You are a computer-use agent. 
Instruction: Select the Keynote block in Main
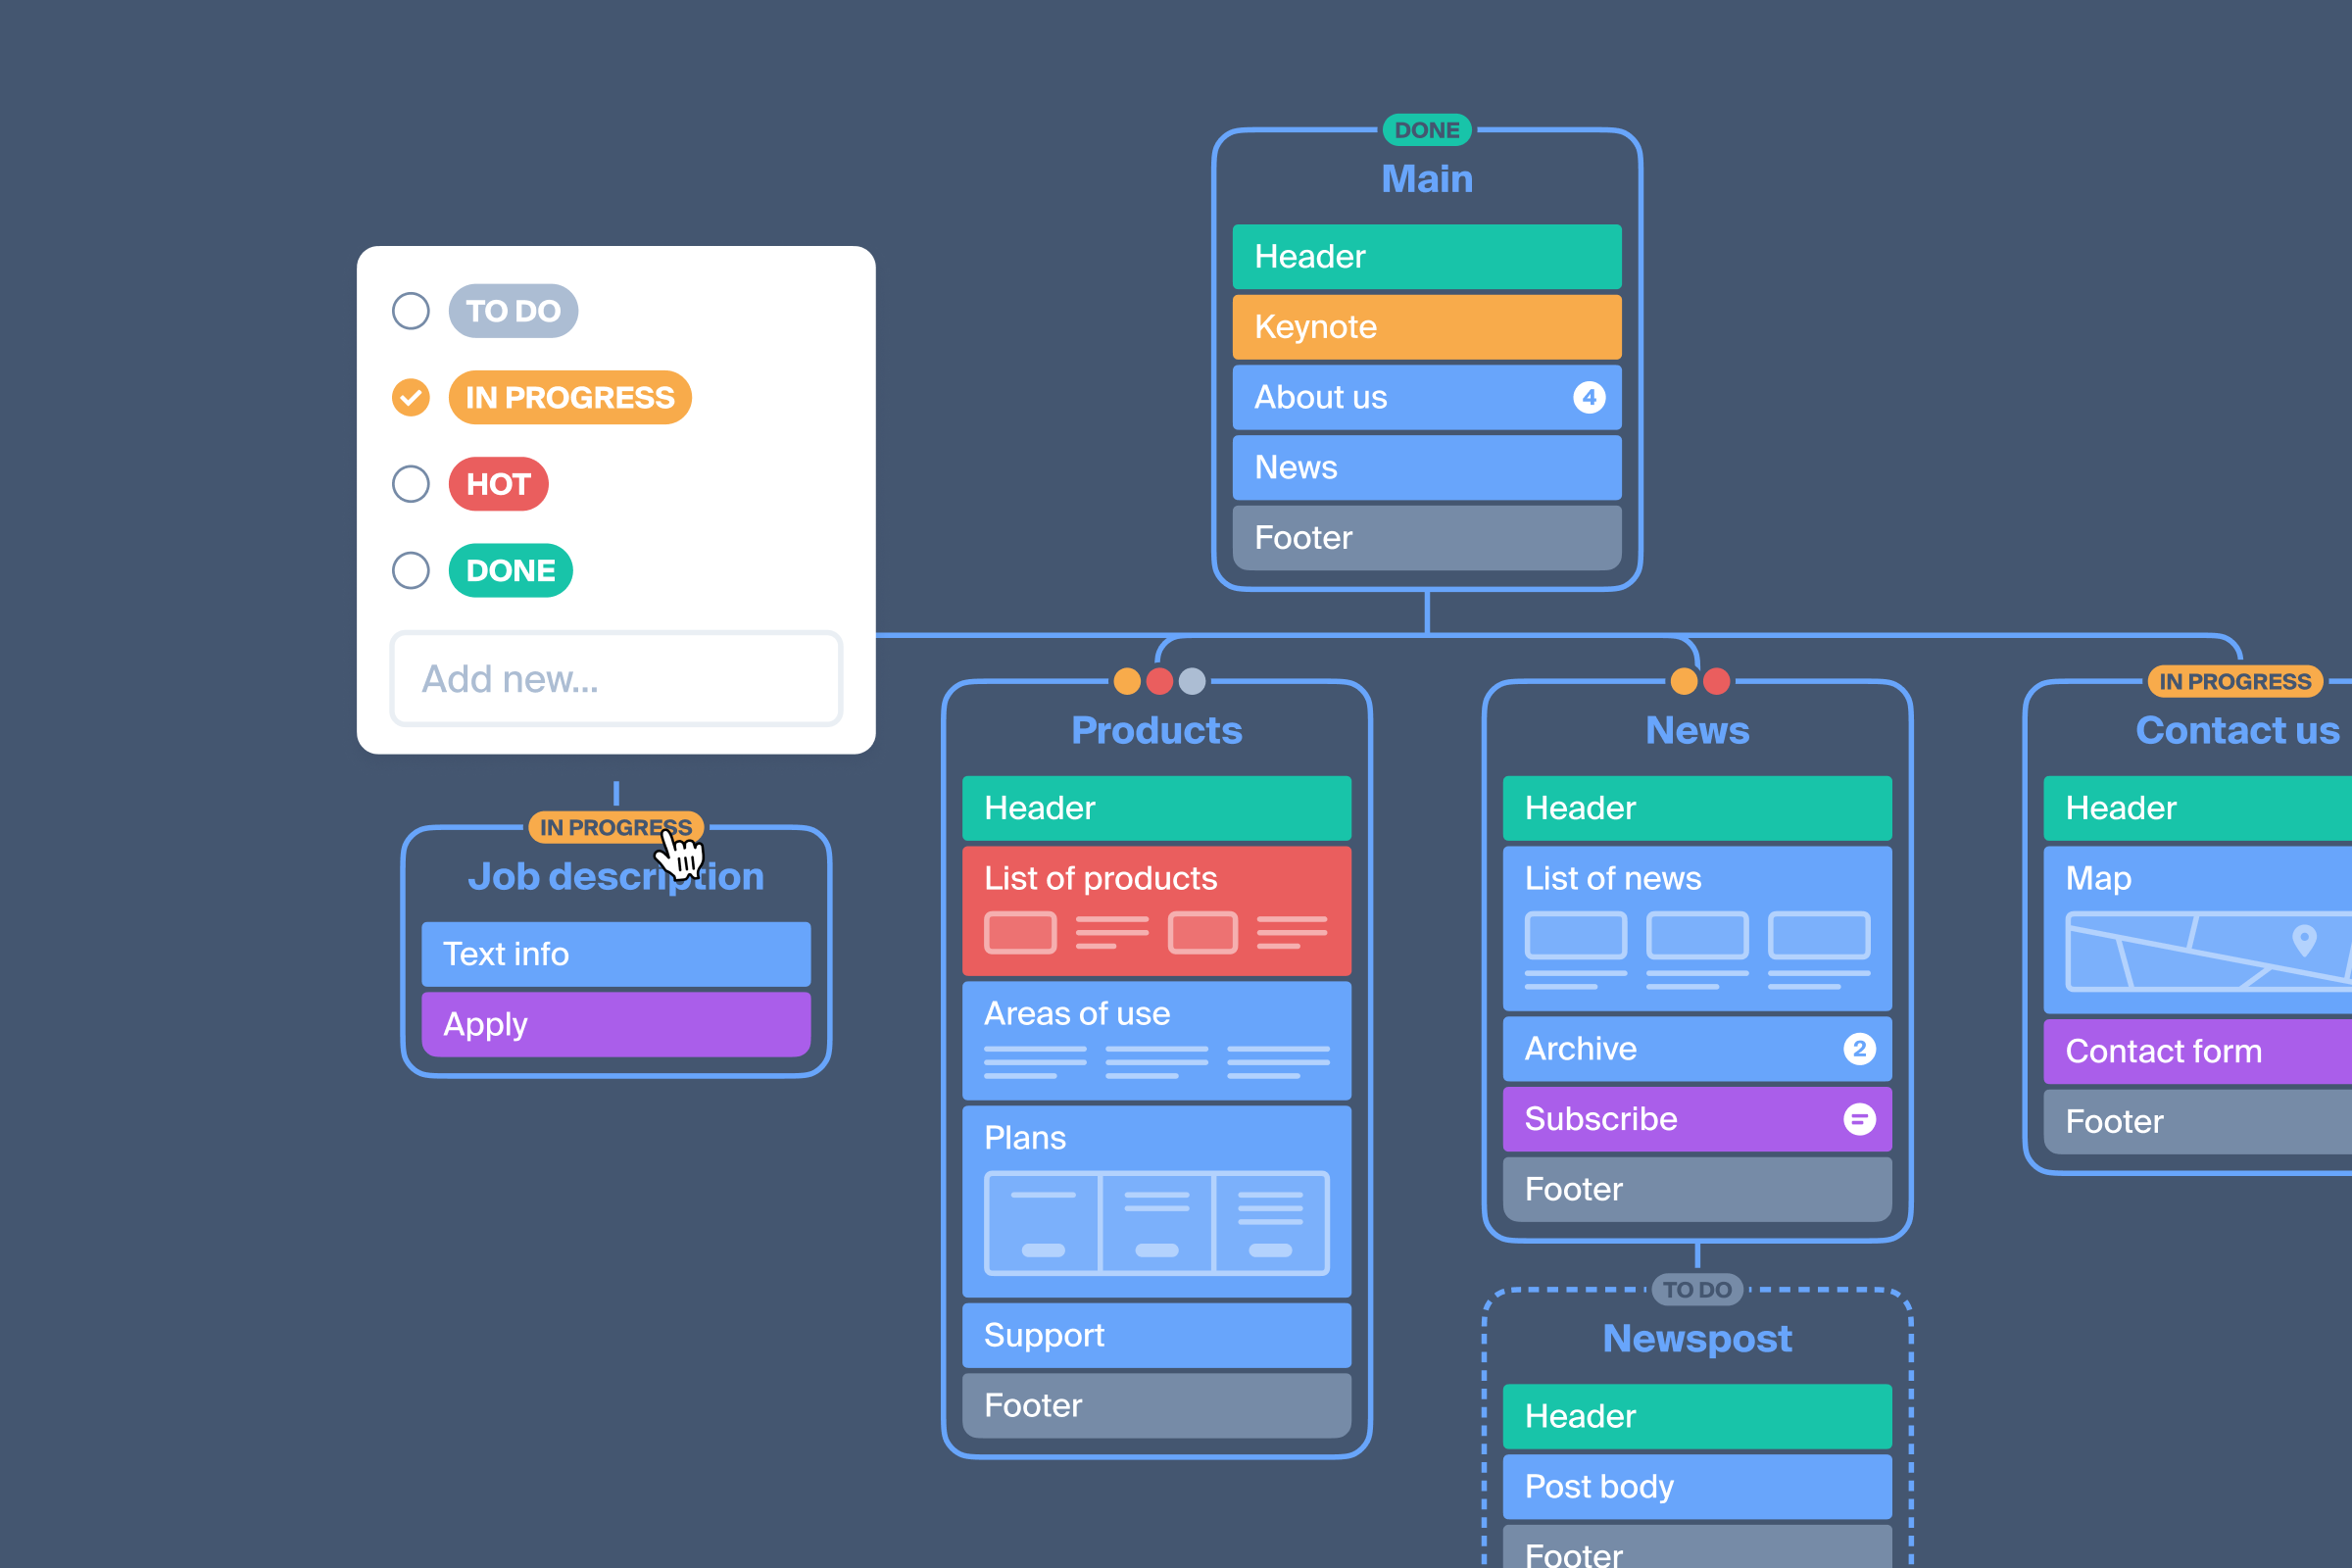point(1427,327)
